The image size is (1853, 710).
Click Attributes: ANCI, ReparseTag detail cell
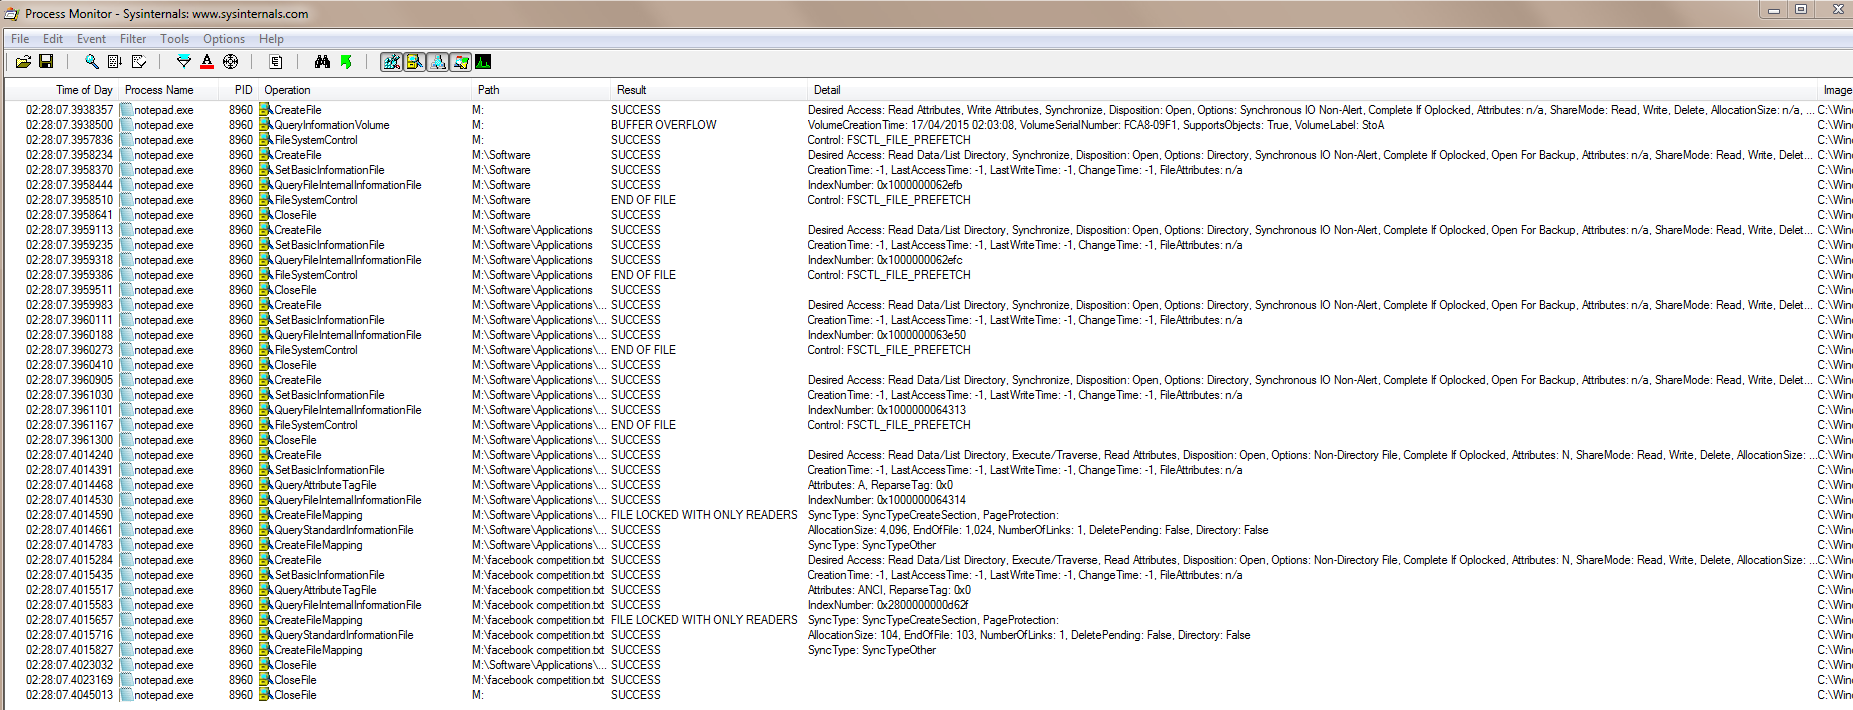click(889, 590)
